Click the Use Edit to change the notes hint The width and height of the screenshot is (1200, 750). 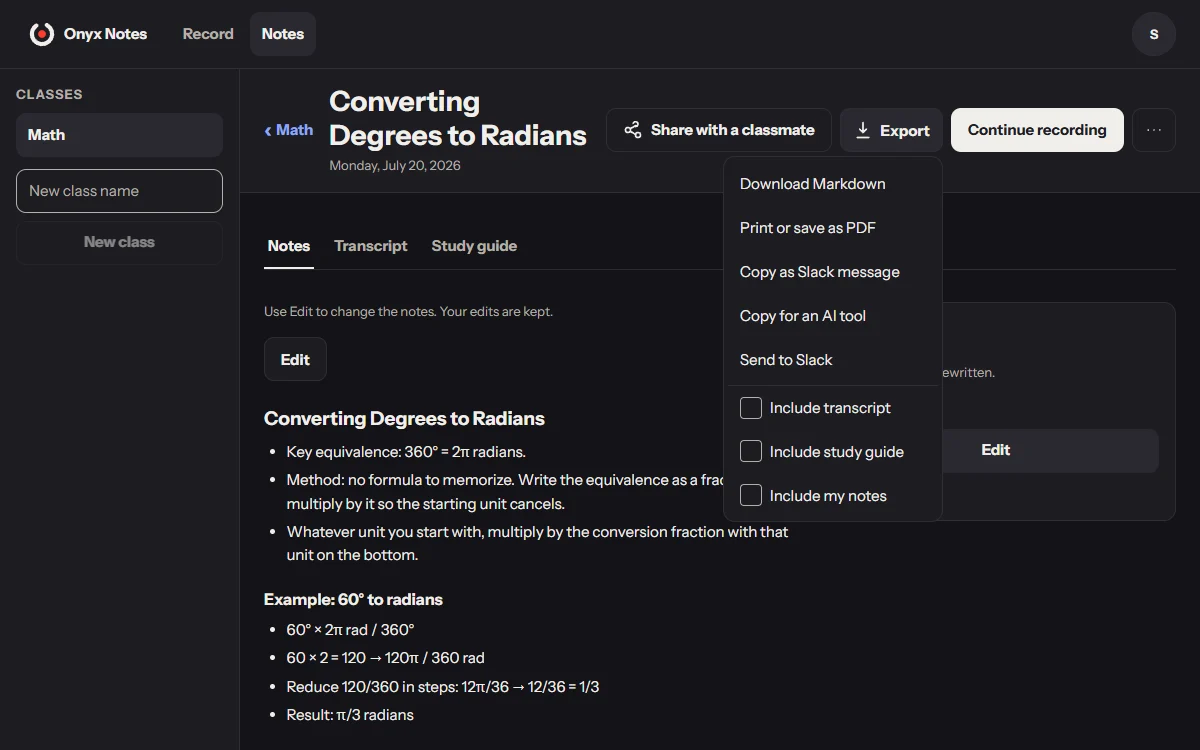point(408,312)
